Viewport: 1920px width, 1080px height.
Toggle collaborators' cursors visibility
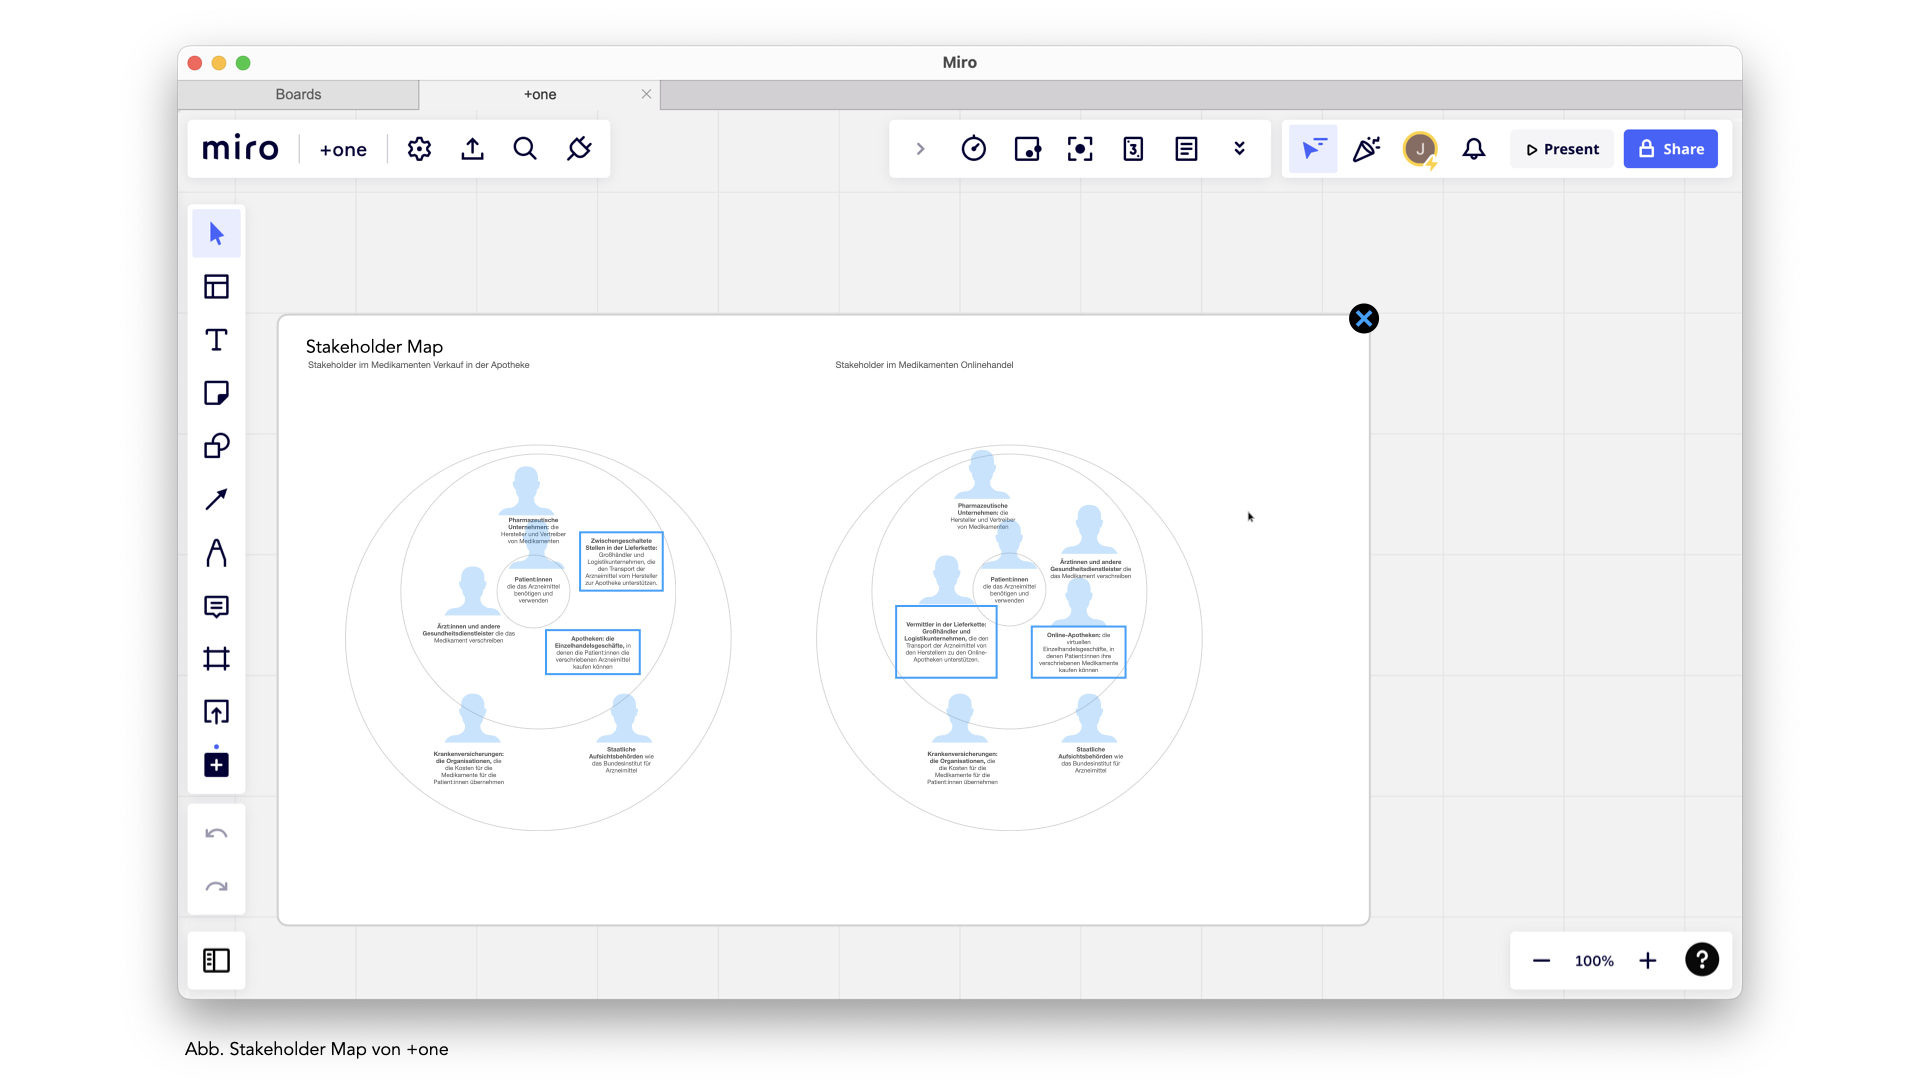(1313, 149)
